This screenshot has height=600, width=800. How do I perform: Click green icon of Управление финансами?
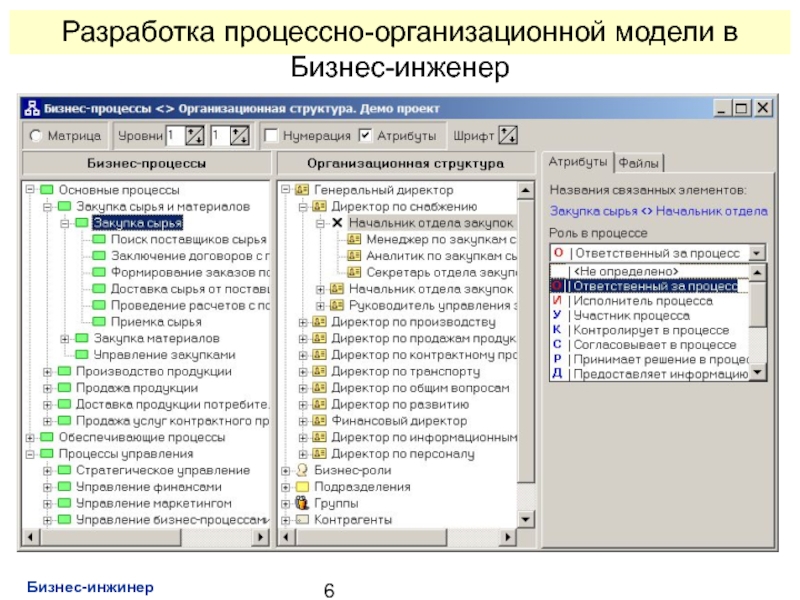(64, 486)
